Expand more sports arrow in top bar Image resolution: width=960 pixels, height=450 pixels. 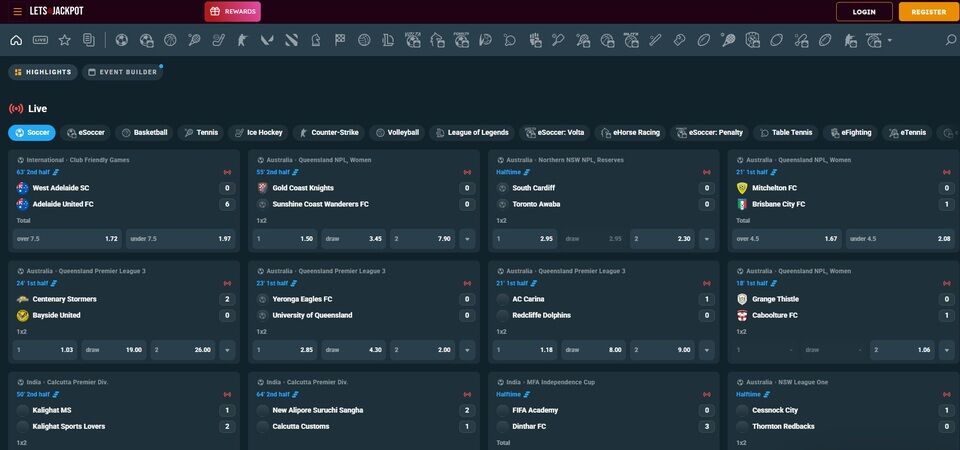[889, 41]
